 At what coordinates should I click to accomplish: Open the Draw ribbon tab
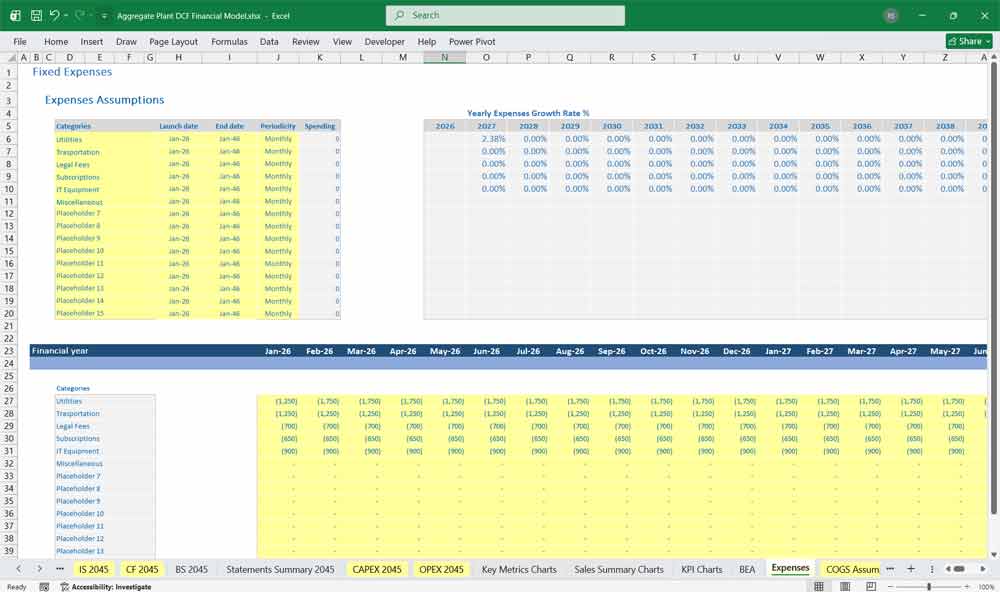pos(126,41)
